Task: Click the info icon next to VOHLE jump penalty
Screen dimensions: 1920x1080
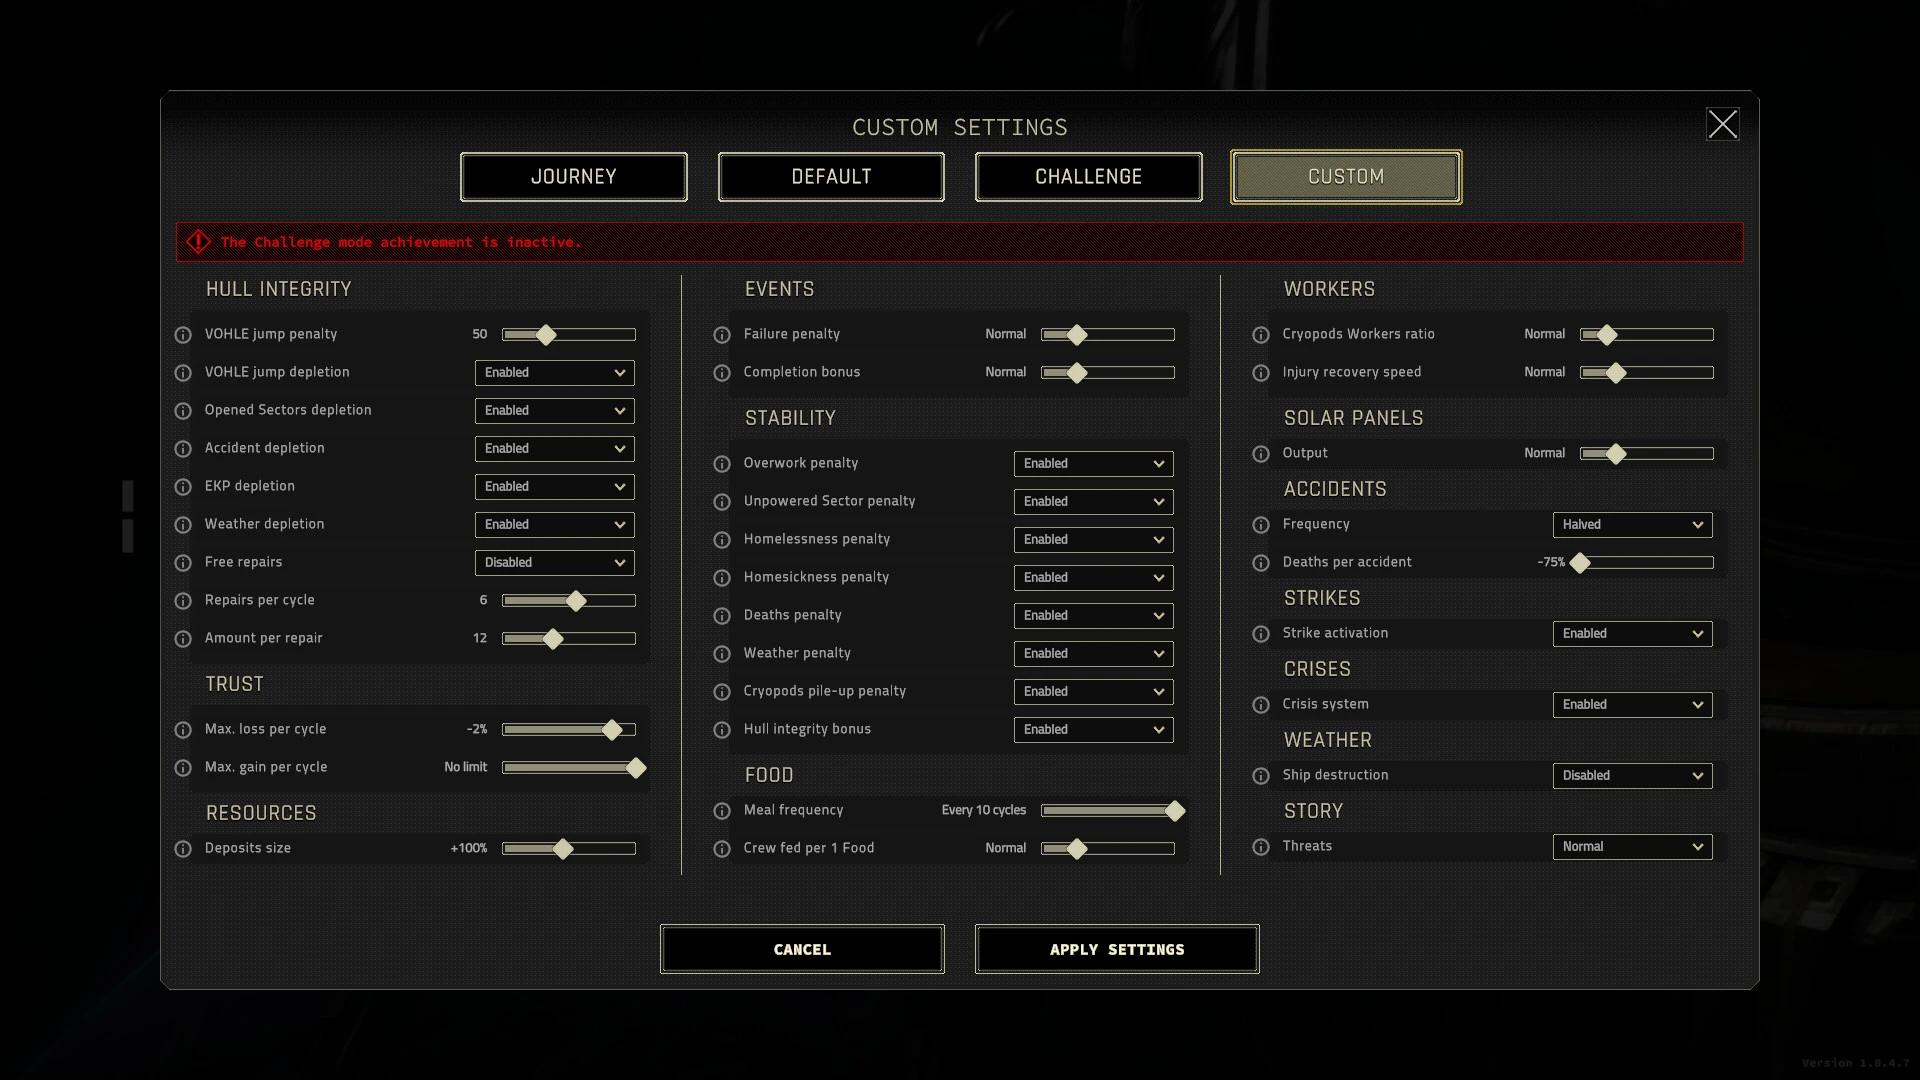Action: point(183,332)
